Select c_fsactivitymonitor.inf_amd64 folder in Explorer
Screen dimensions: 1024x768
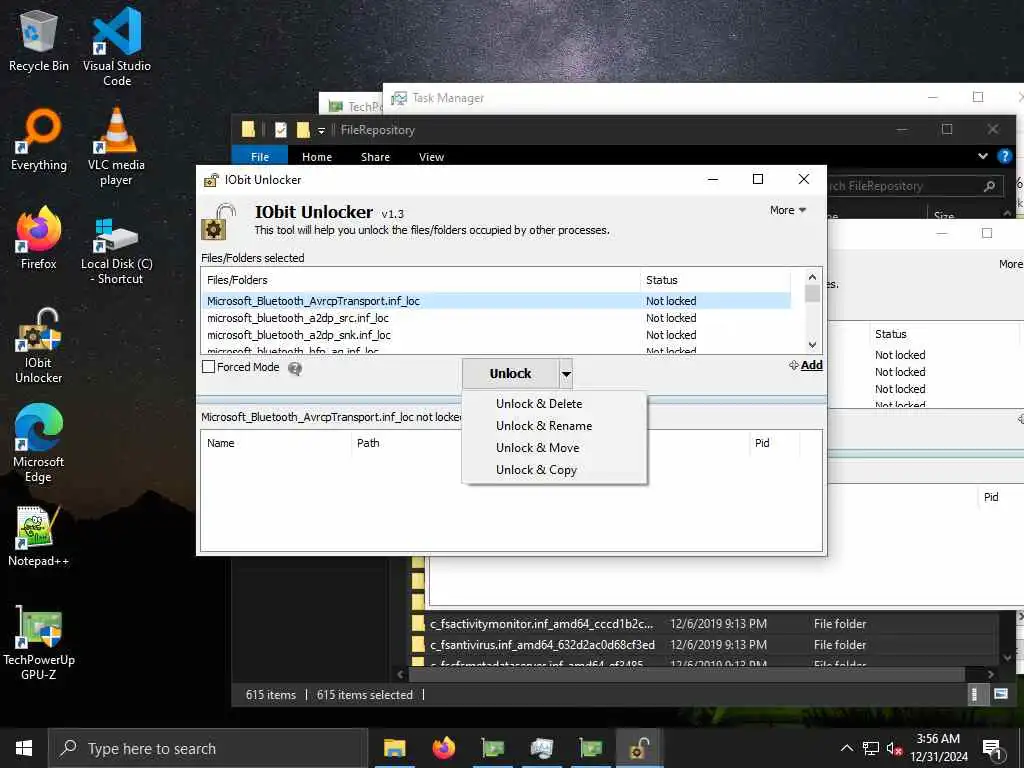[541, 624]
